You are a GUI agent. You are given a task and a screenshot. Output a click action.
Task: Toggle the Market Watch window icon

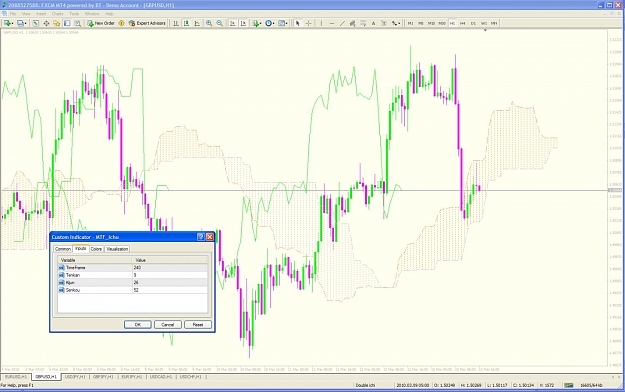pos(35,24)
